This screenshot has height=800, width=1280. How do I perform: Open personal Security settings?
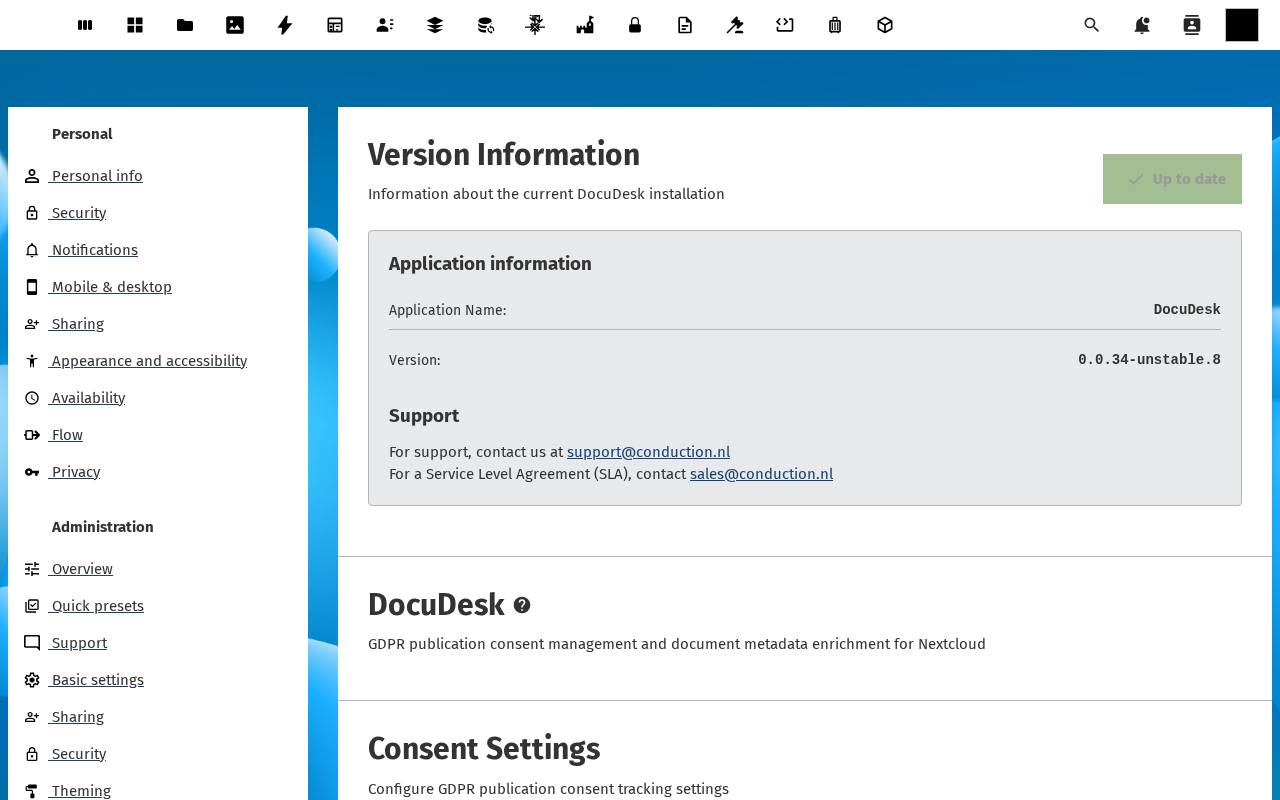coord(78,213)
